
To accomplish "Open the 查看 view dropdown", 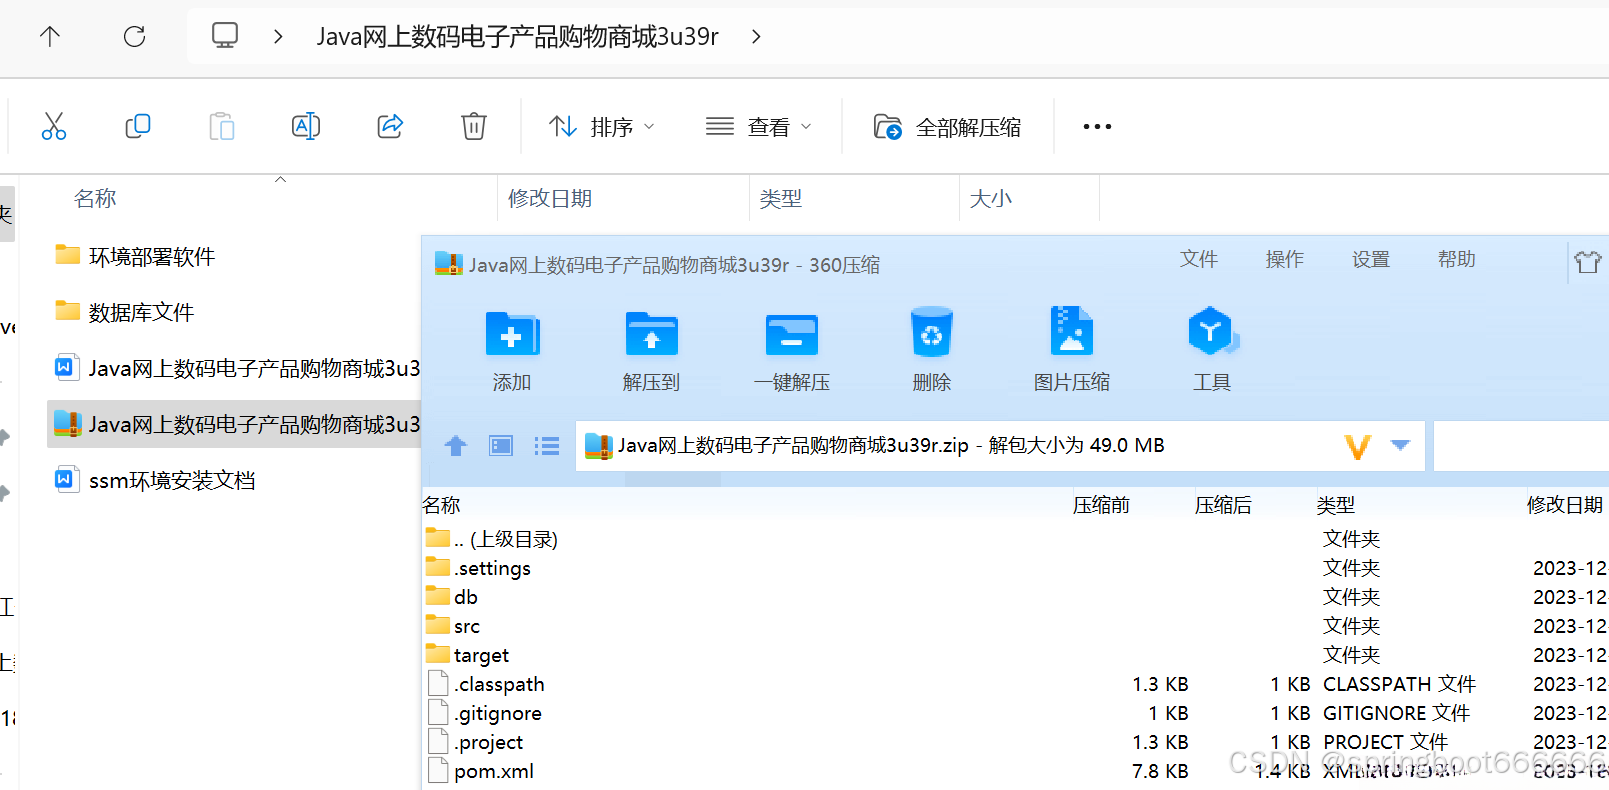I will click(x=758, y=127).
